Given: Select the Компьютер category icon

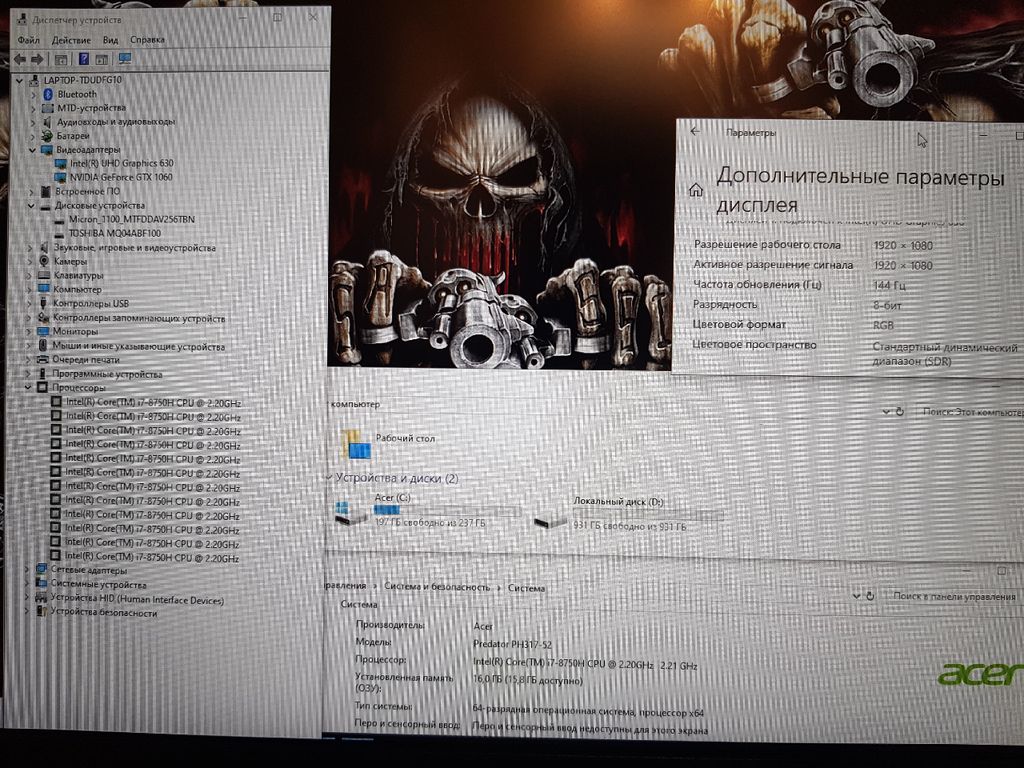Looking at the screenshot, I should coord(44,289).
